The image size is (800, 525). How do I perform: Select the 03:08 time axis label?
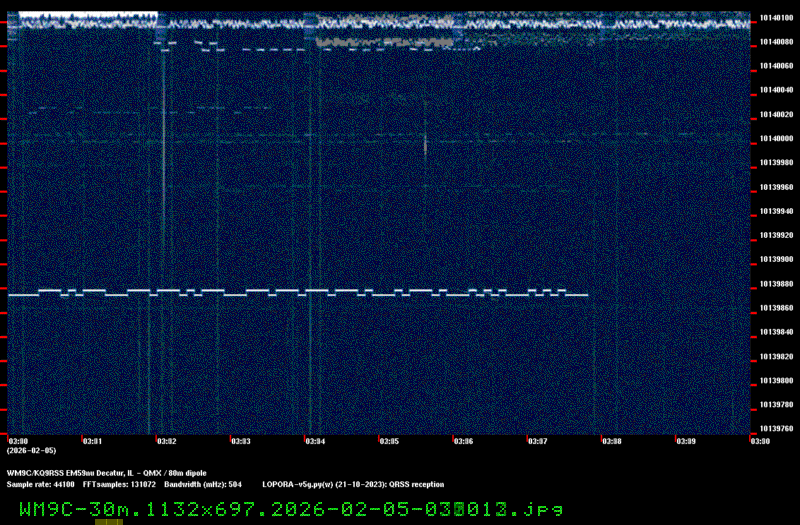click(611, 440)
